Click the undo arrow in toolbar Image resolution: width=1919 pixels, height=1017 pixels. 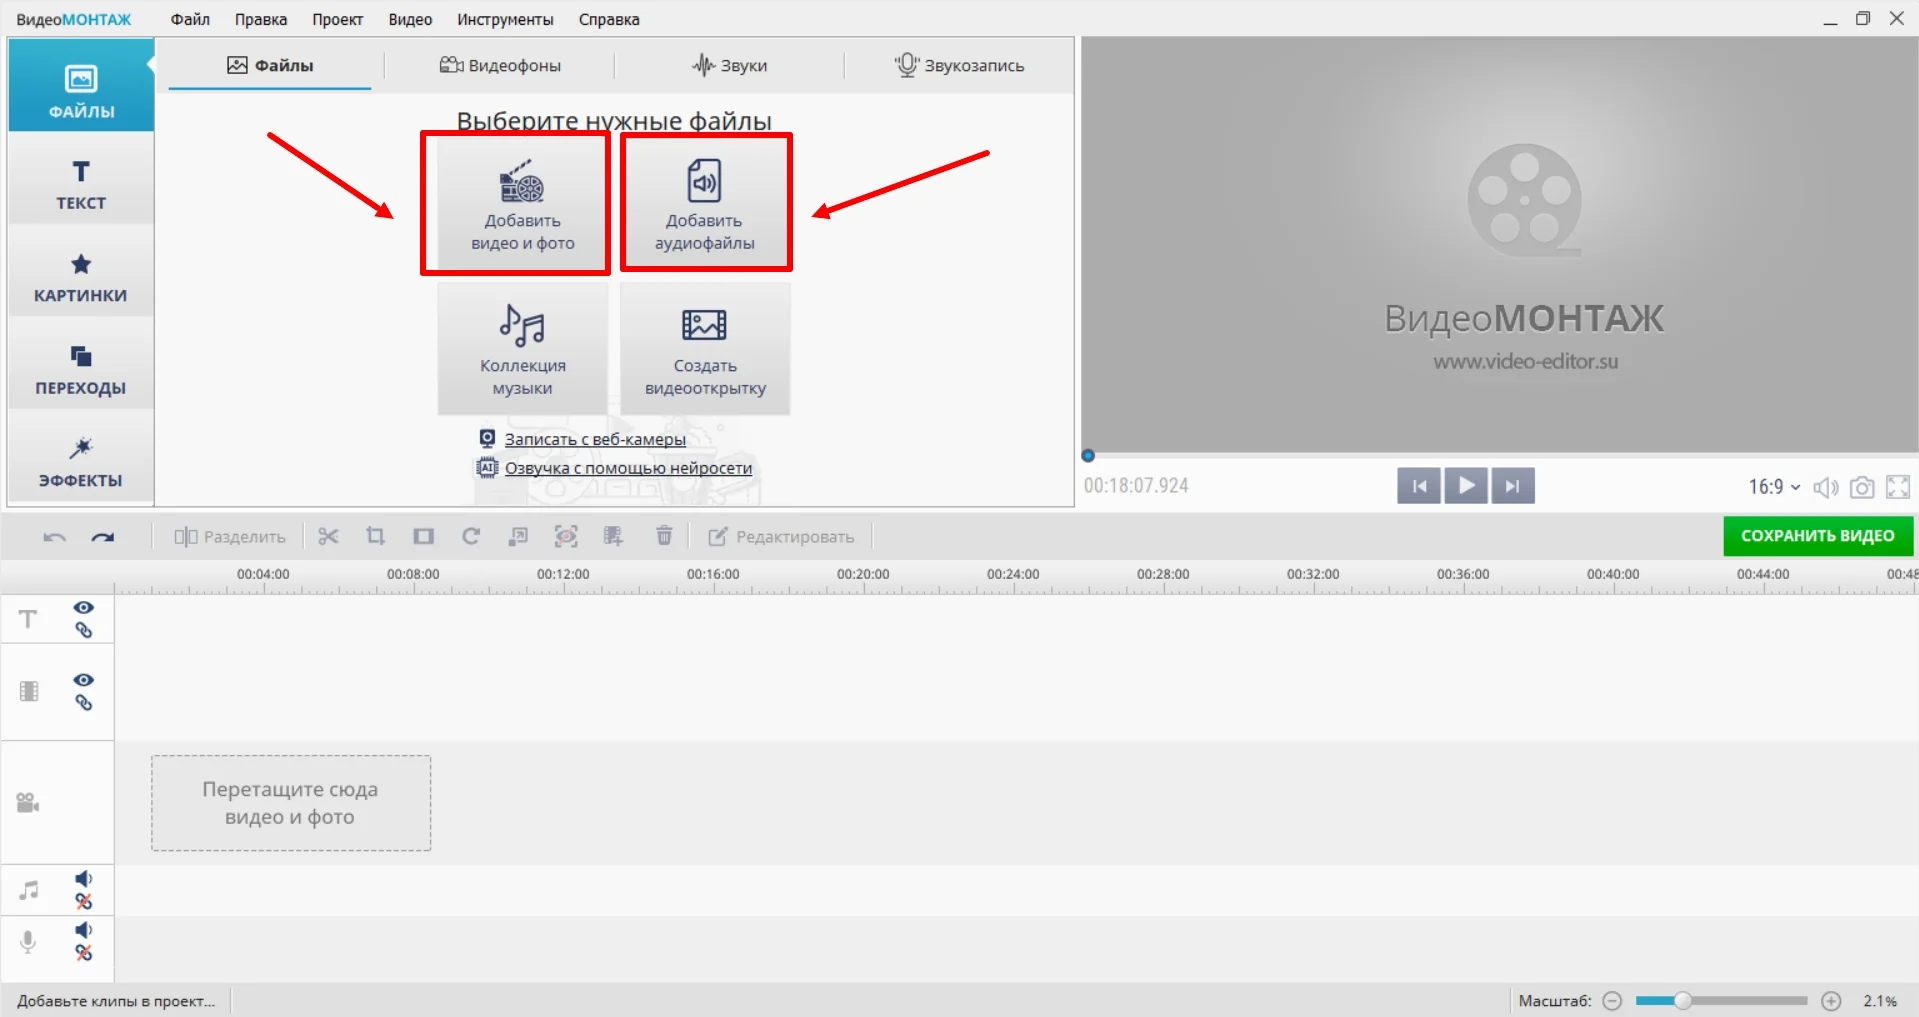point(54,537)
